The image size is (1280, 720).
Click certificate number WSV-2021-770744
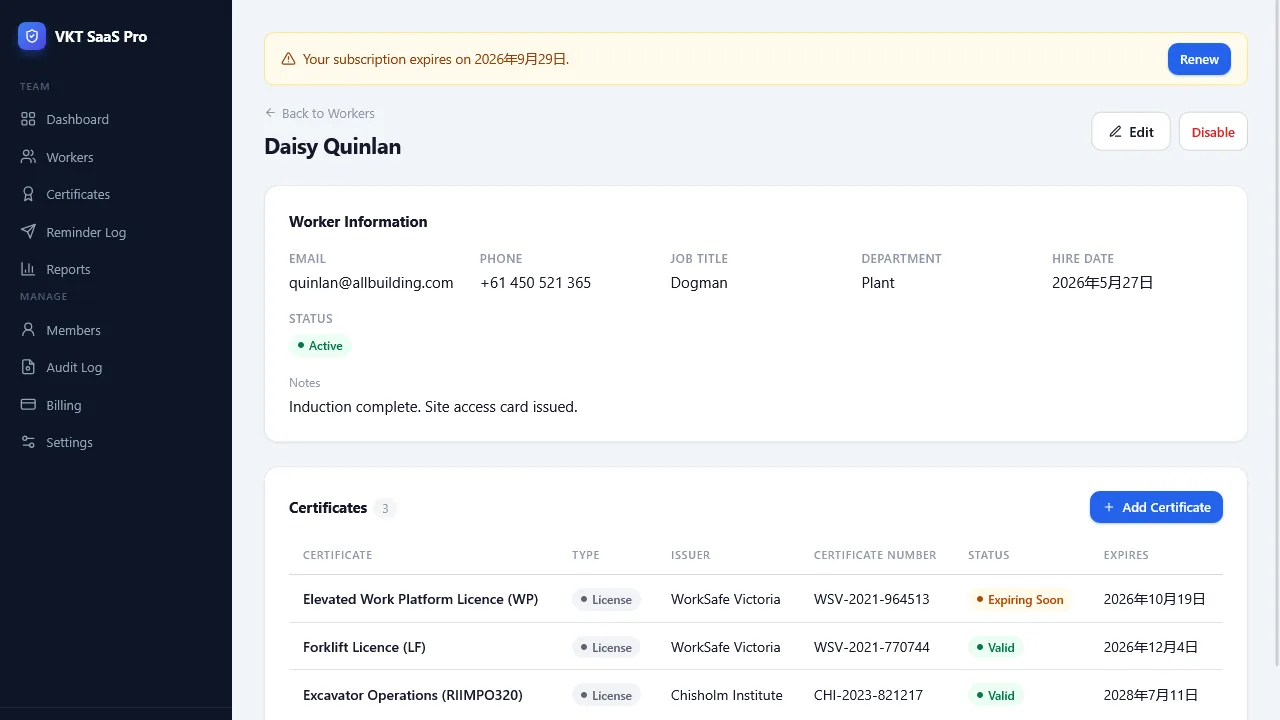[872, 647]
